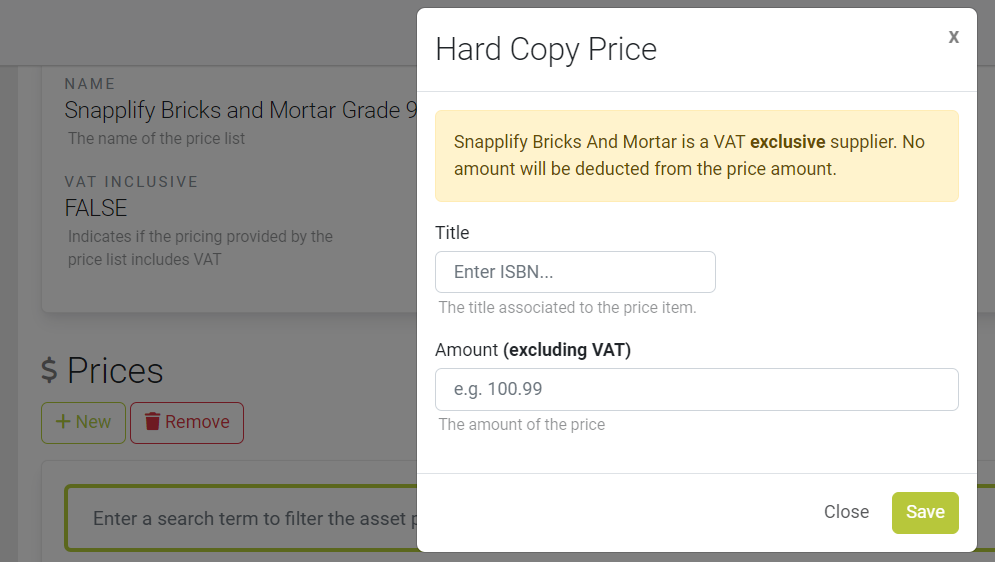Click the Close button in dialog footer

(846, 513)
